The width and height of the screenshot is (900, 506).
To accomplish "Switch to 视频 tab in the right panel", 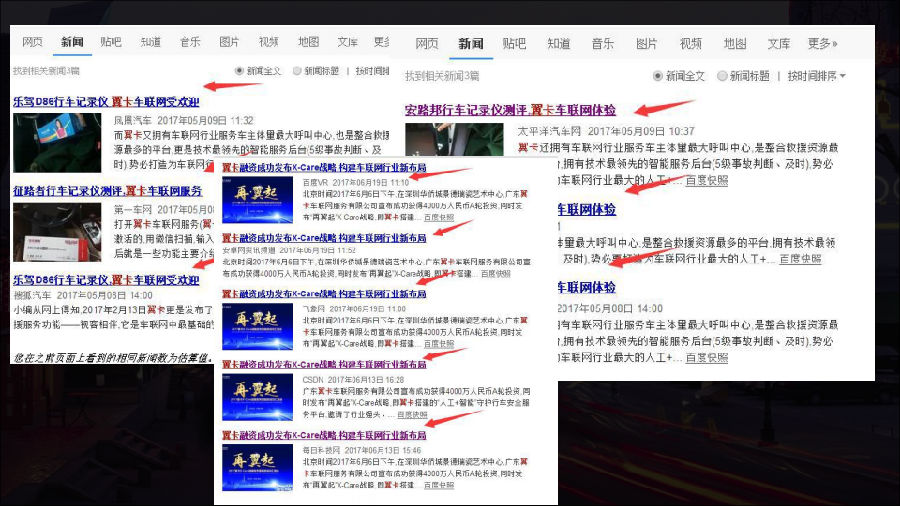I will click(690, 44).
